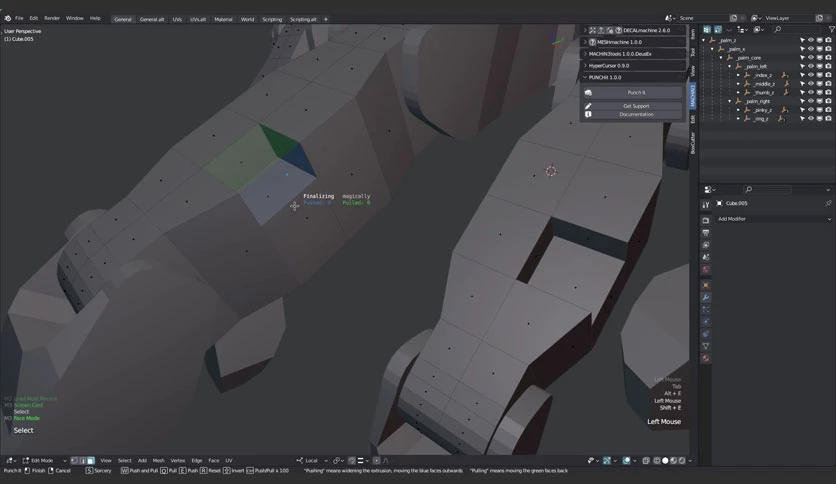
Task: Open the Add Modifier dropdown
Action: [773, 219]
